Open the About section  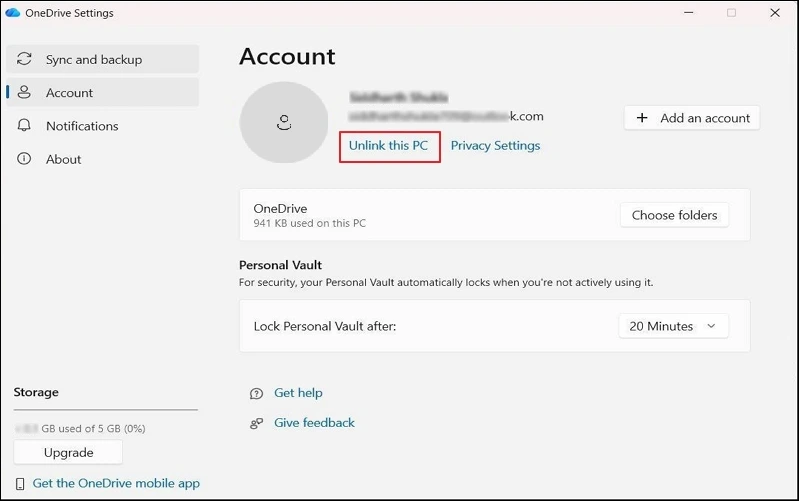pos(102,159)
